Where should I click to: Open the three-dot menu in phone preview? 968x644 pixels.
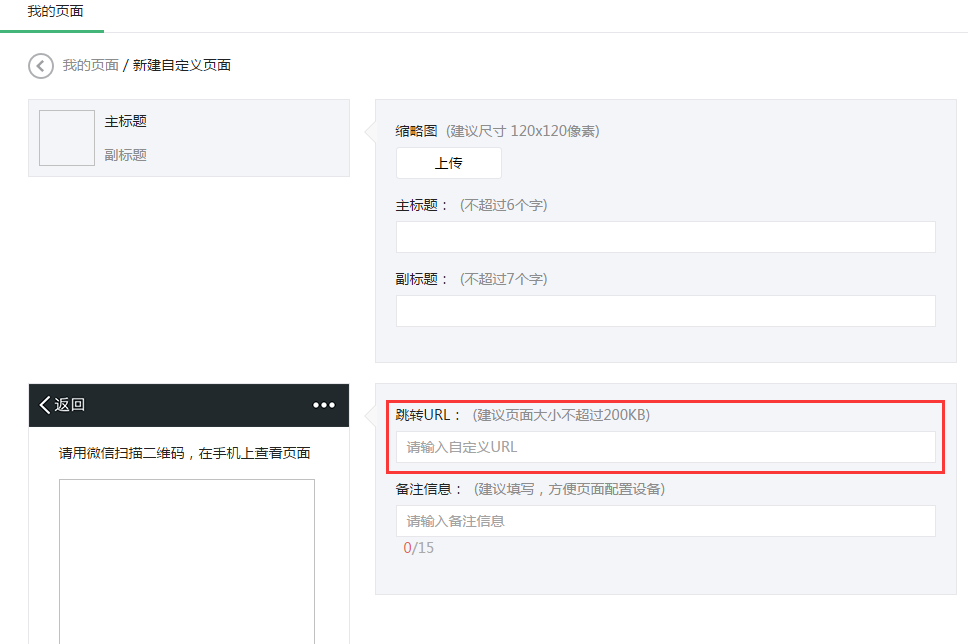coord(323,405)
